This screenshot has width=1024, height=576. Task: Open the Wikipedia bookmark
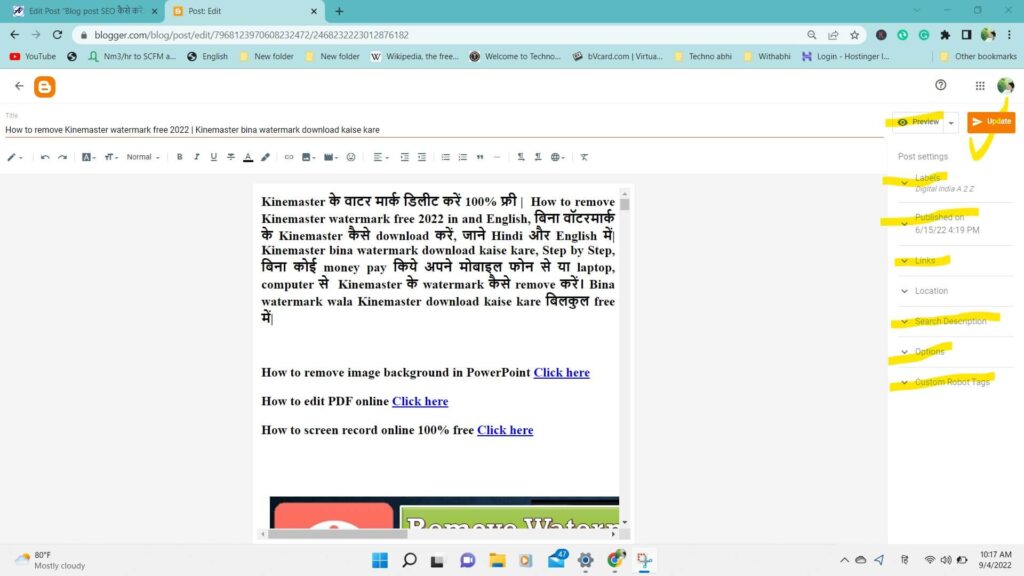tap(414, 57)
